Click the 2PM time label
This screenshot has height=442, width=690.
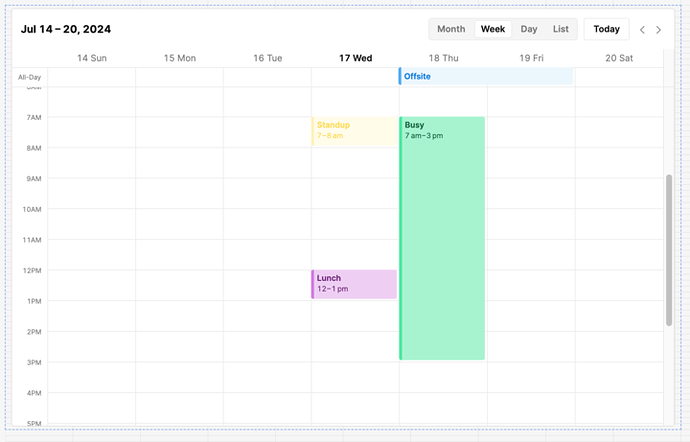pyautogui.click(x=34, y=332)
